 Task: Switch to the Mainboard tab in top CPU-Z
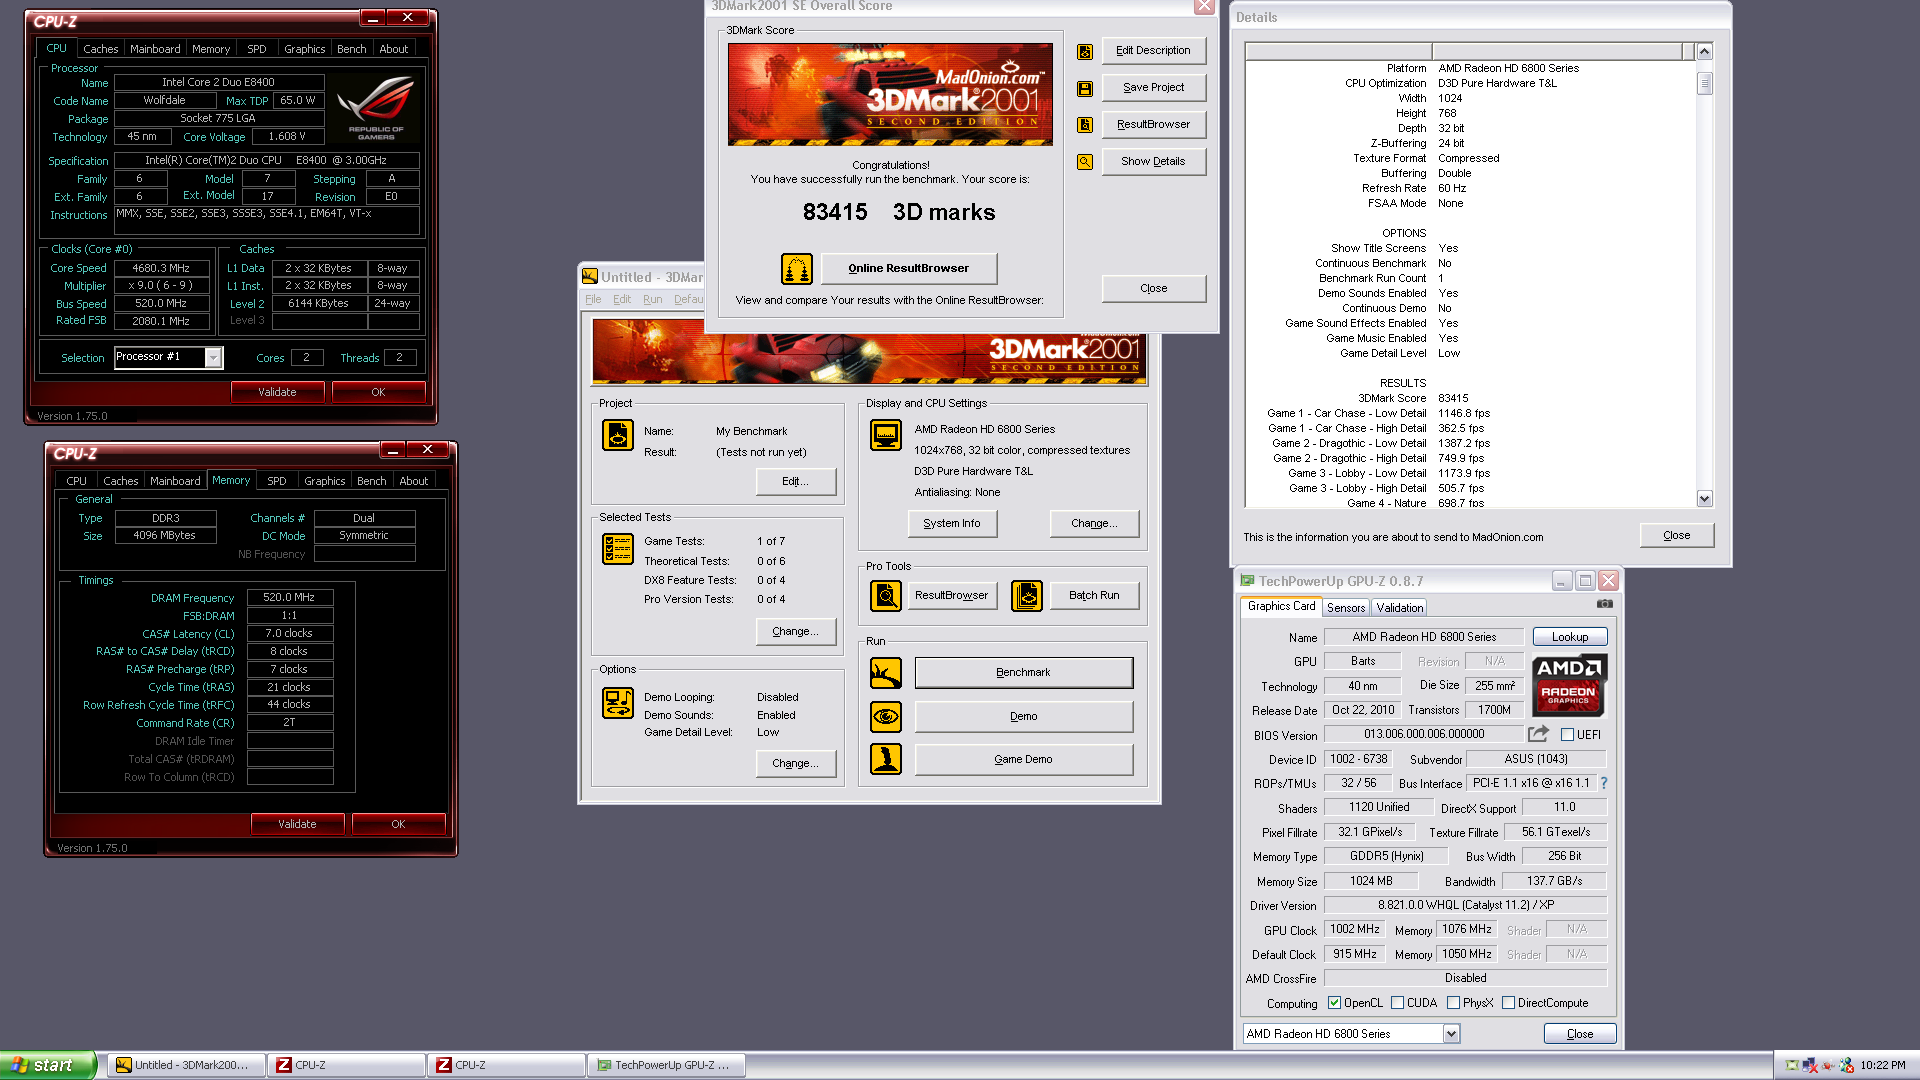click(155, 49)
